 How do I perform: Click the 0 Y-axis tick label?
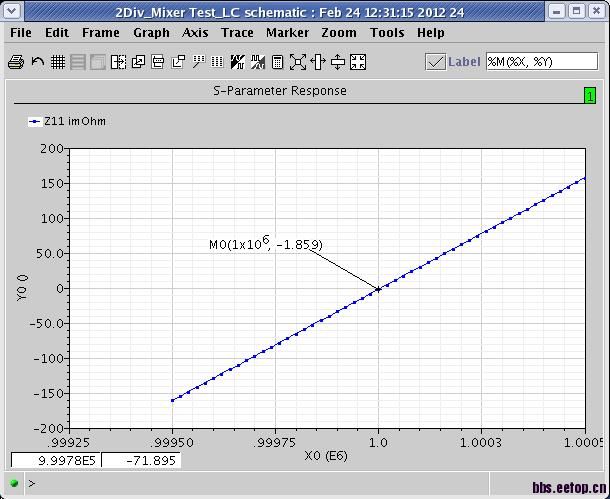(60, 289)
